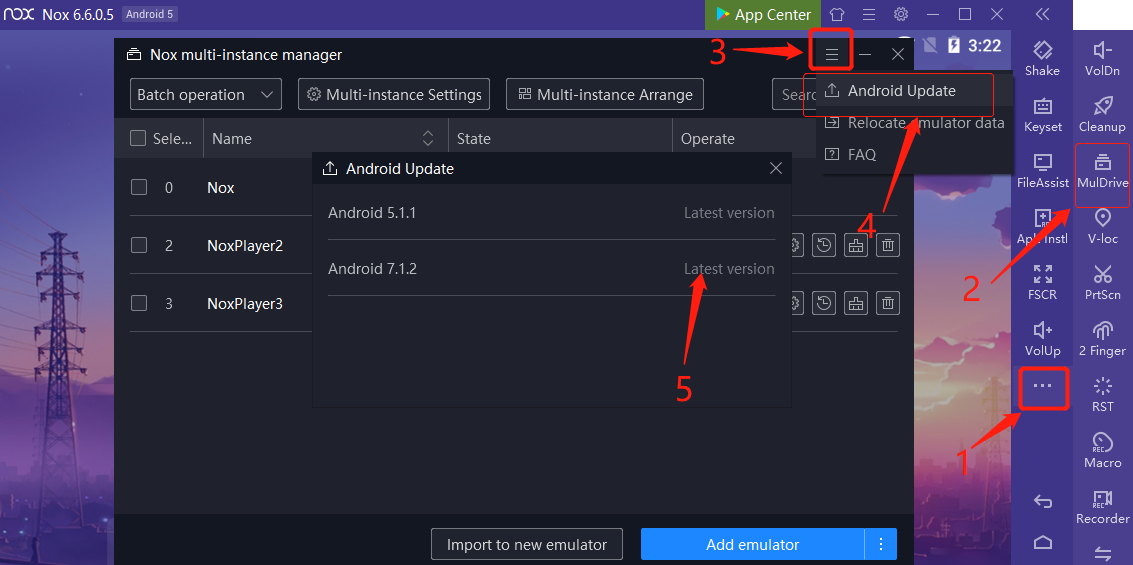Viewport: 1133px width, 565px height.
Task: Click the Android 5 version badge
Action: coord(150,14)
